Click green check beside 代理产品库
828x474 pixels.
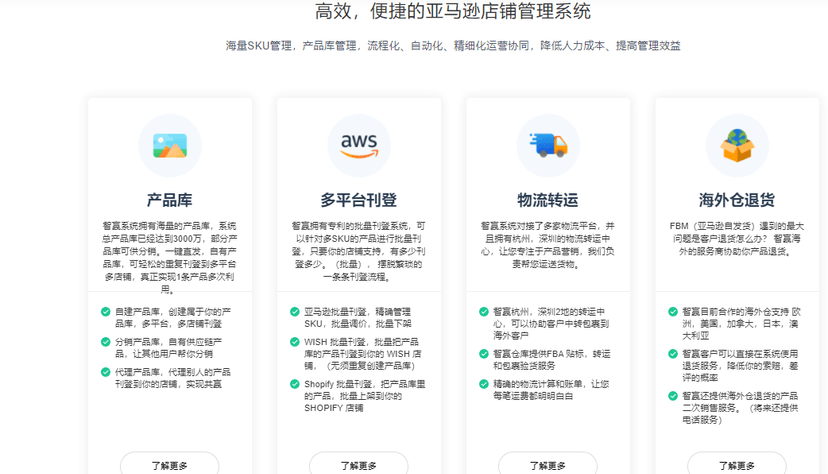click(106, 372)
